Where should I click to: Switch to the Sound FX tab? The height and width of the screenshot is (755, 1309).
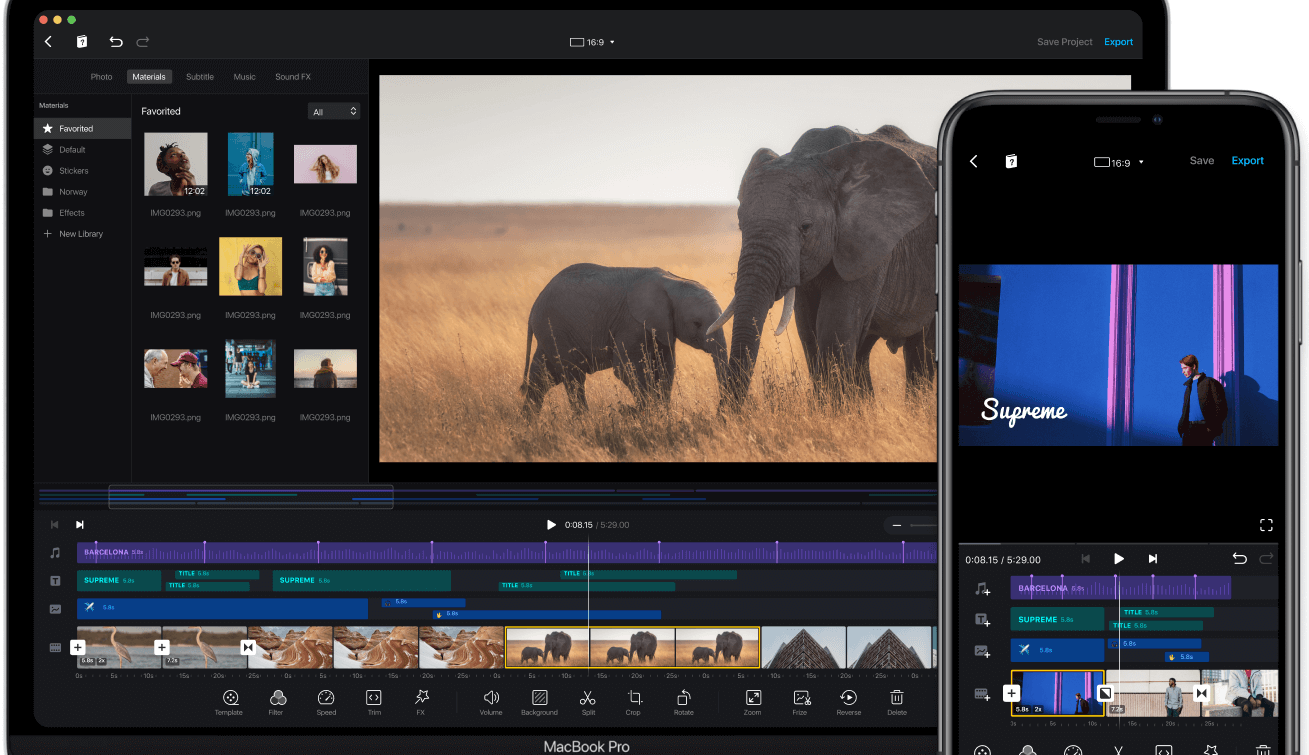293,77
